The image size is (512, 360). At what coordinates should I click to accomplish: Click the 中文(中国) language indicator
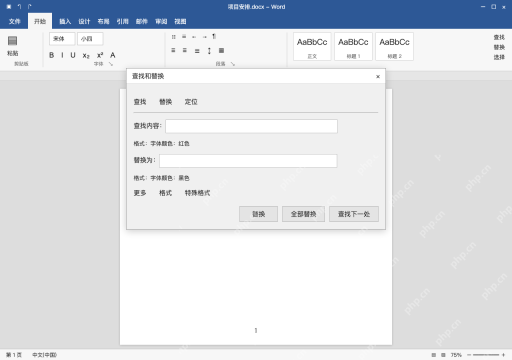pyautogui.click(x=44, y=355)
